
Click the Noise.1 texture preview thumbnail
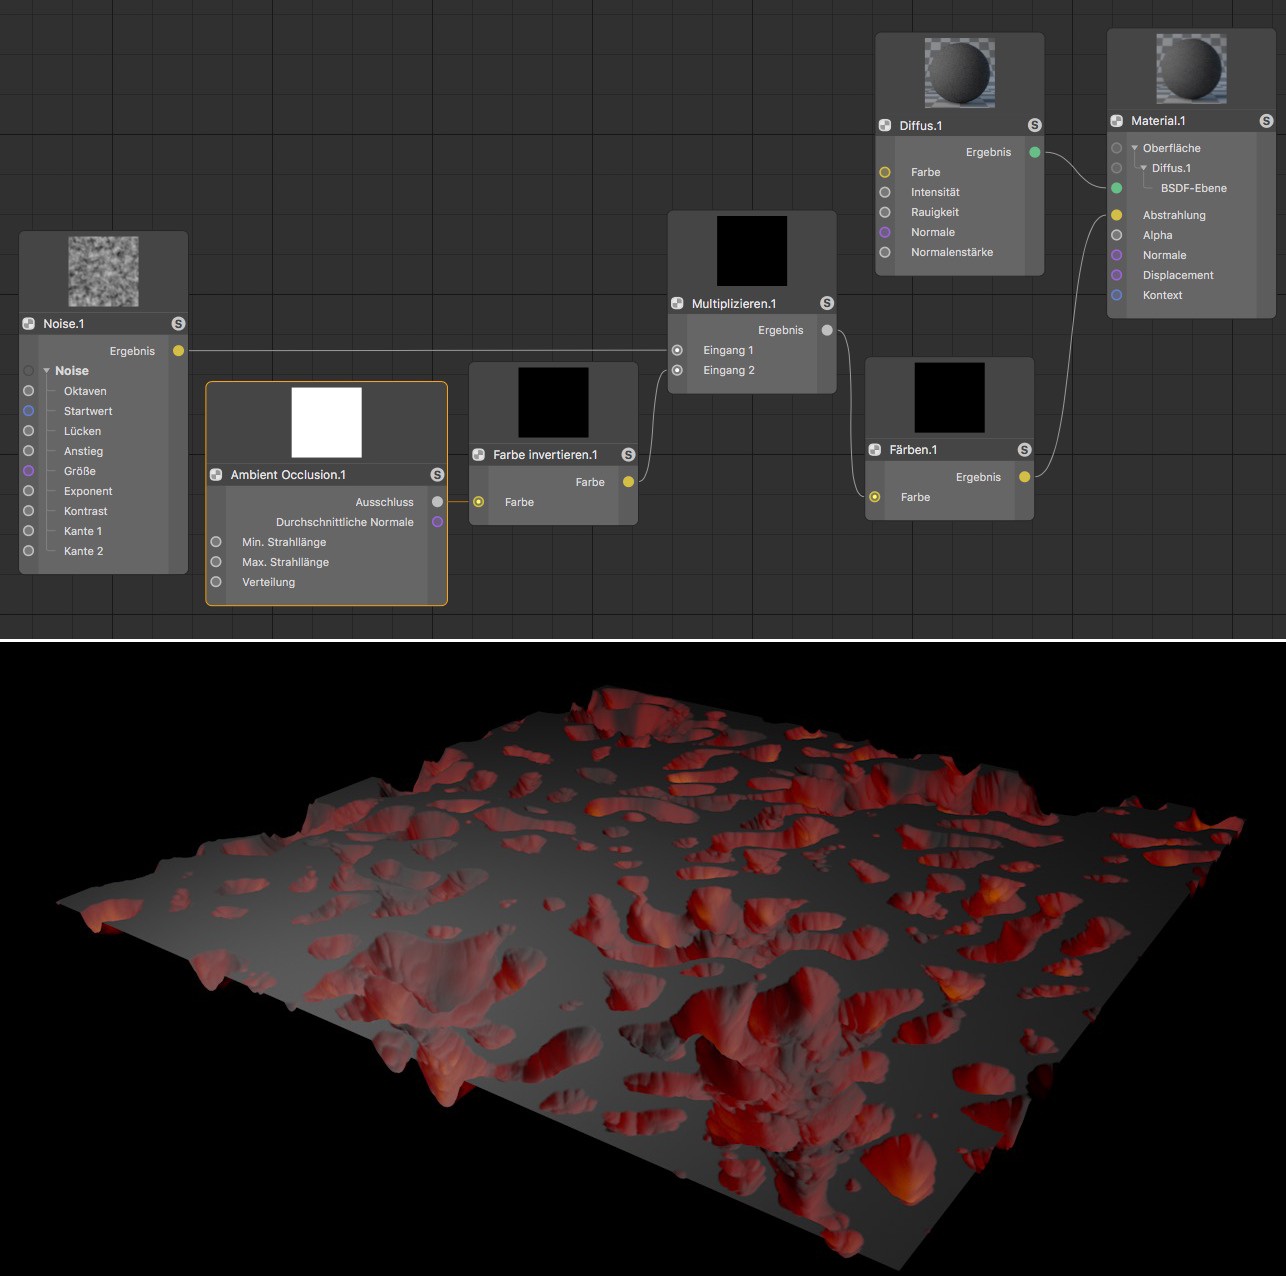coord(103,272)
